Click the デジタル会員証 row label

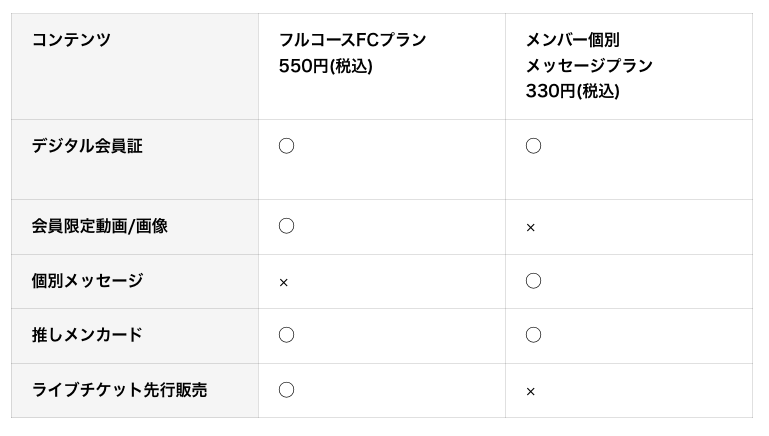tap(87, 146)
